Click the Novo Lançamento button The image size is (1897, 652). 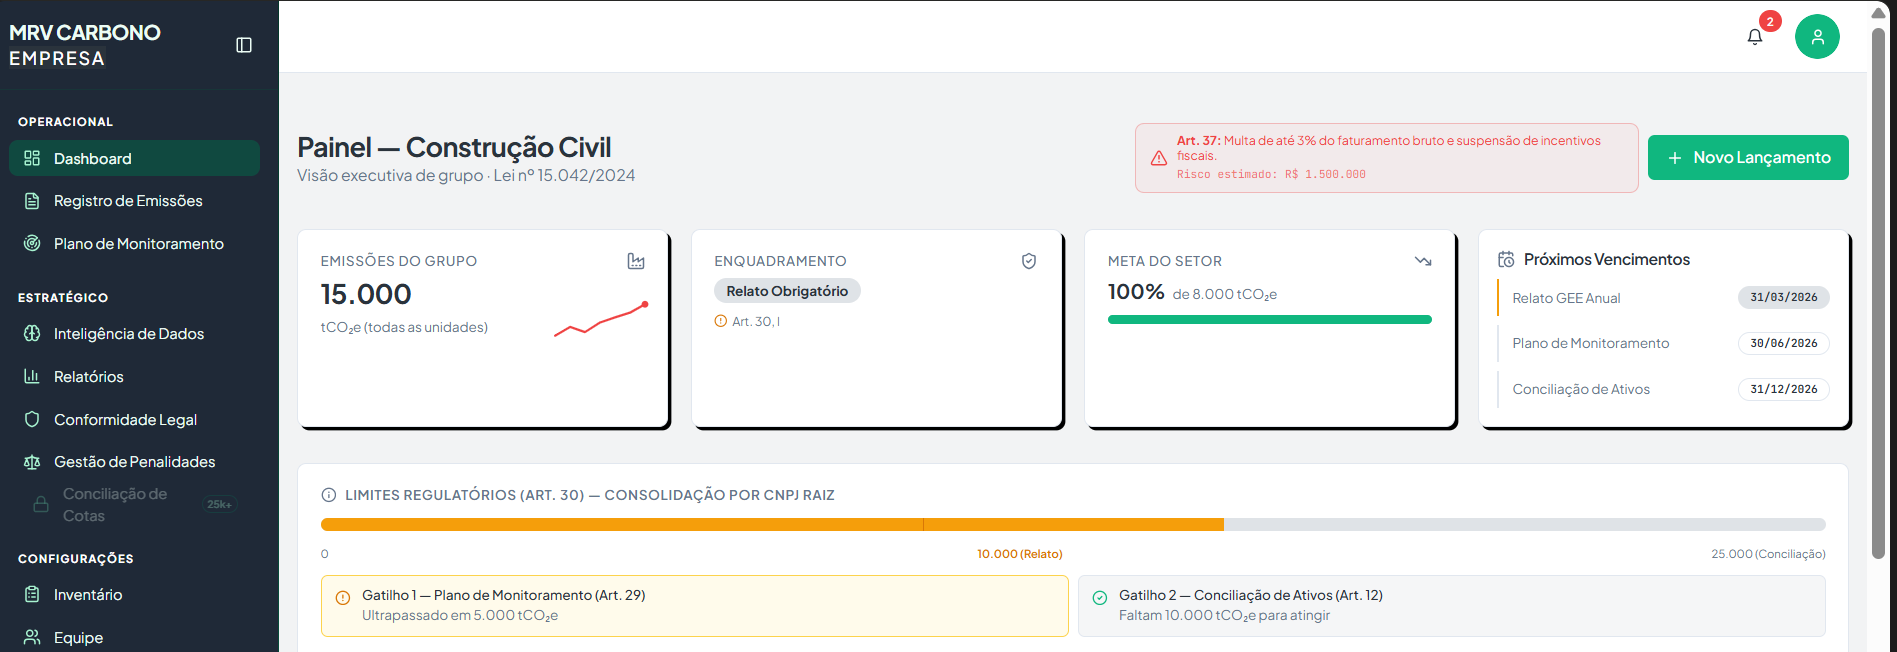coord(1748,158)
